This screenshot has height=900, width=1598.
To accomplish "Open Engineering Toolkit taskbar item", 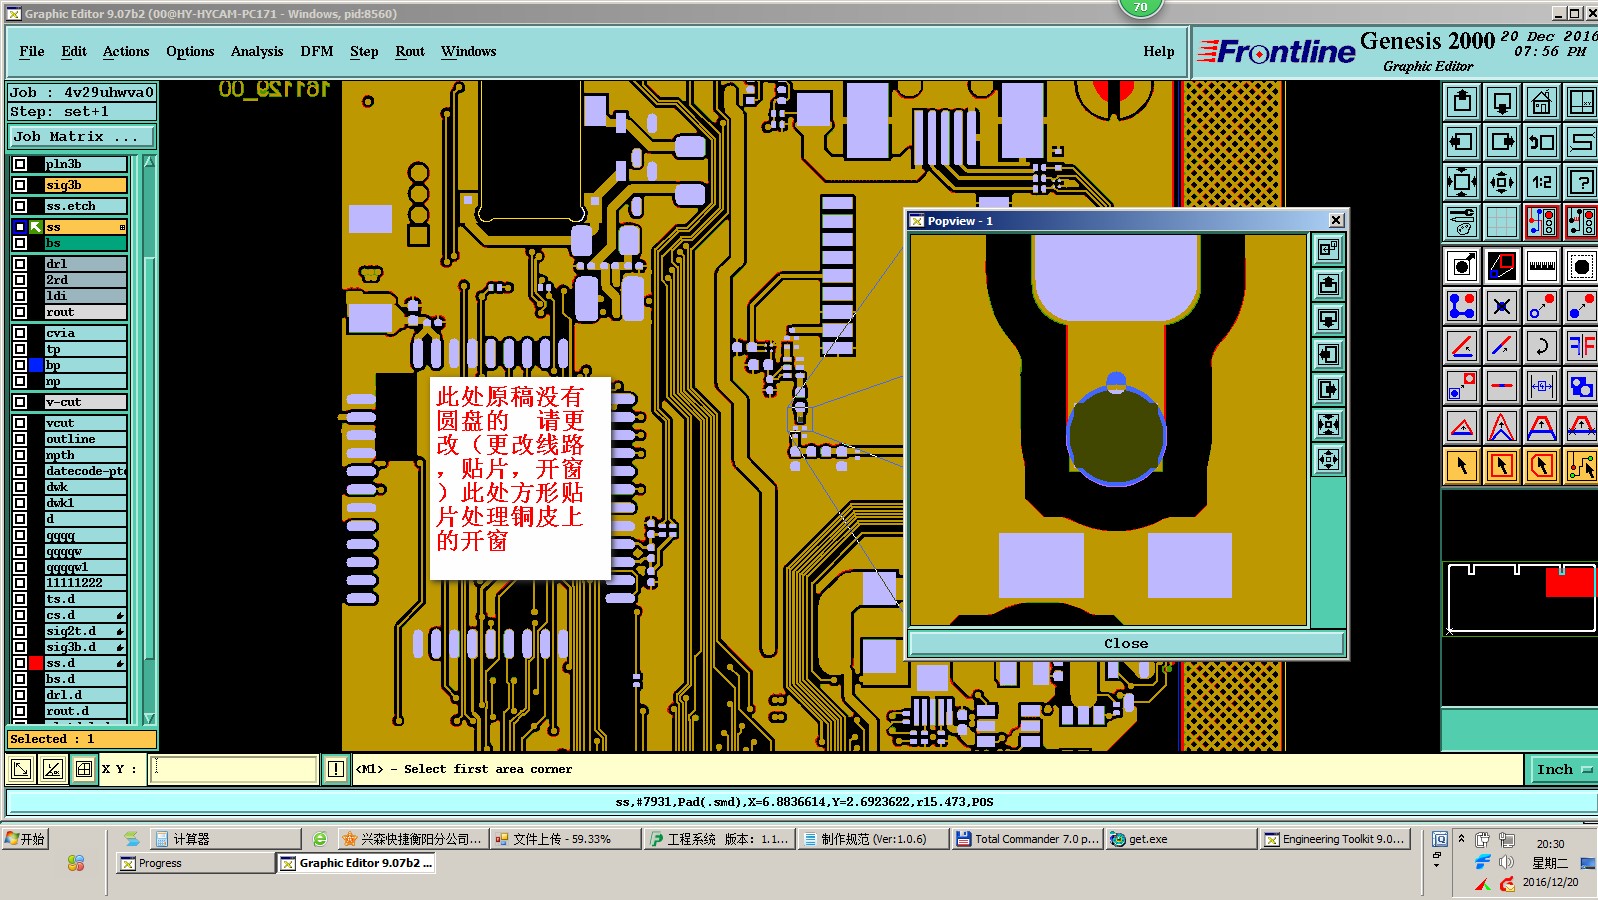I will pos(1335,839).
